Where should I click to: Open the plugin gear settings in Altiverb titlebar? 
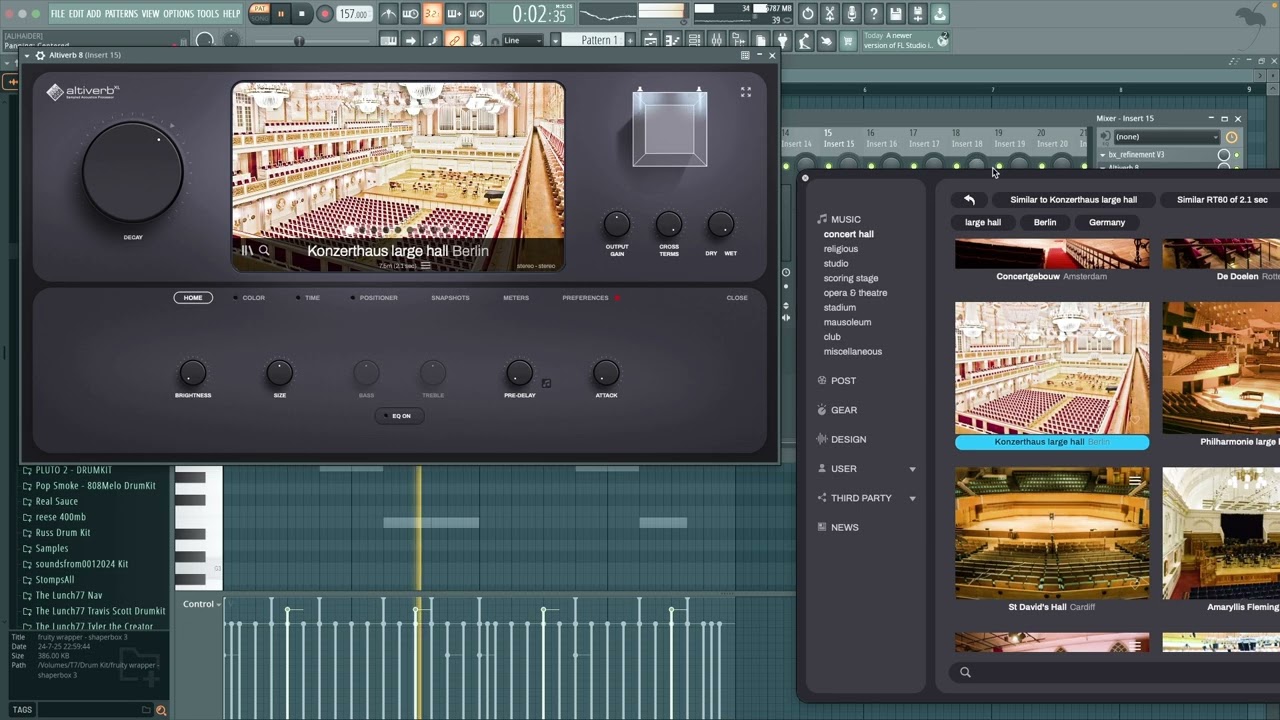[x=40, y=55]
